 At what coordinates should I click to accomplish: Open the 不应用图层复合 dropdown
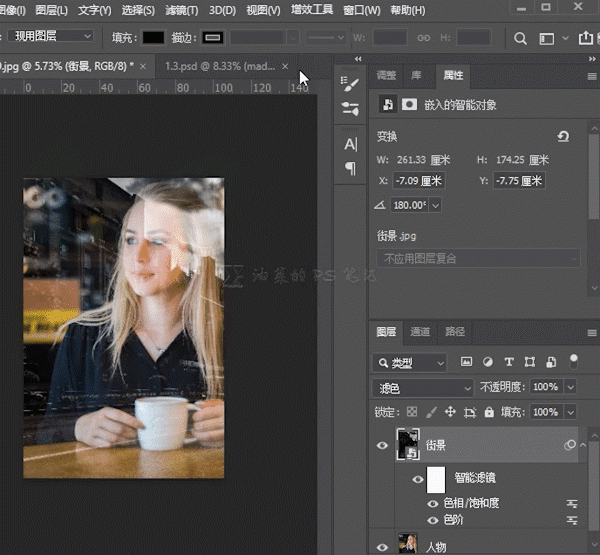point(478,259)
